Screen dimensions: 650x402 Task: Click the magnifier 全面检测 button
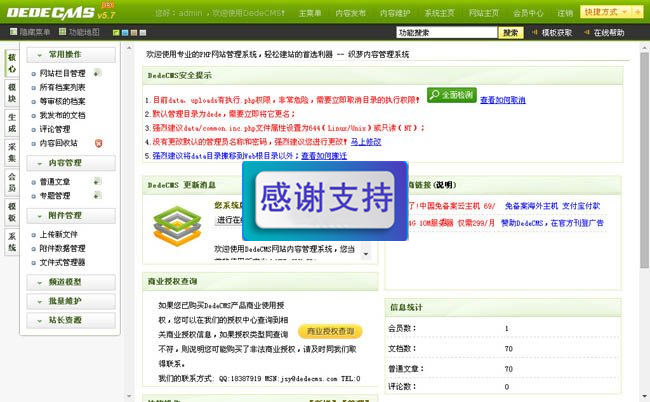[x=451, y=95]
